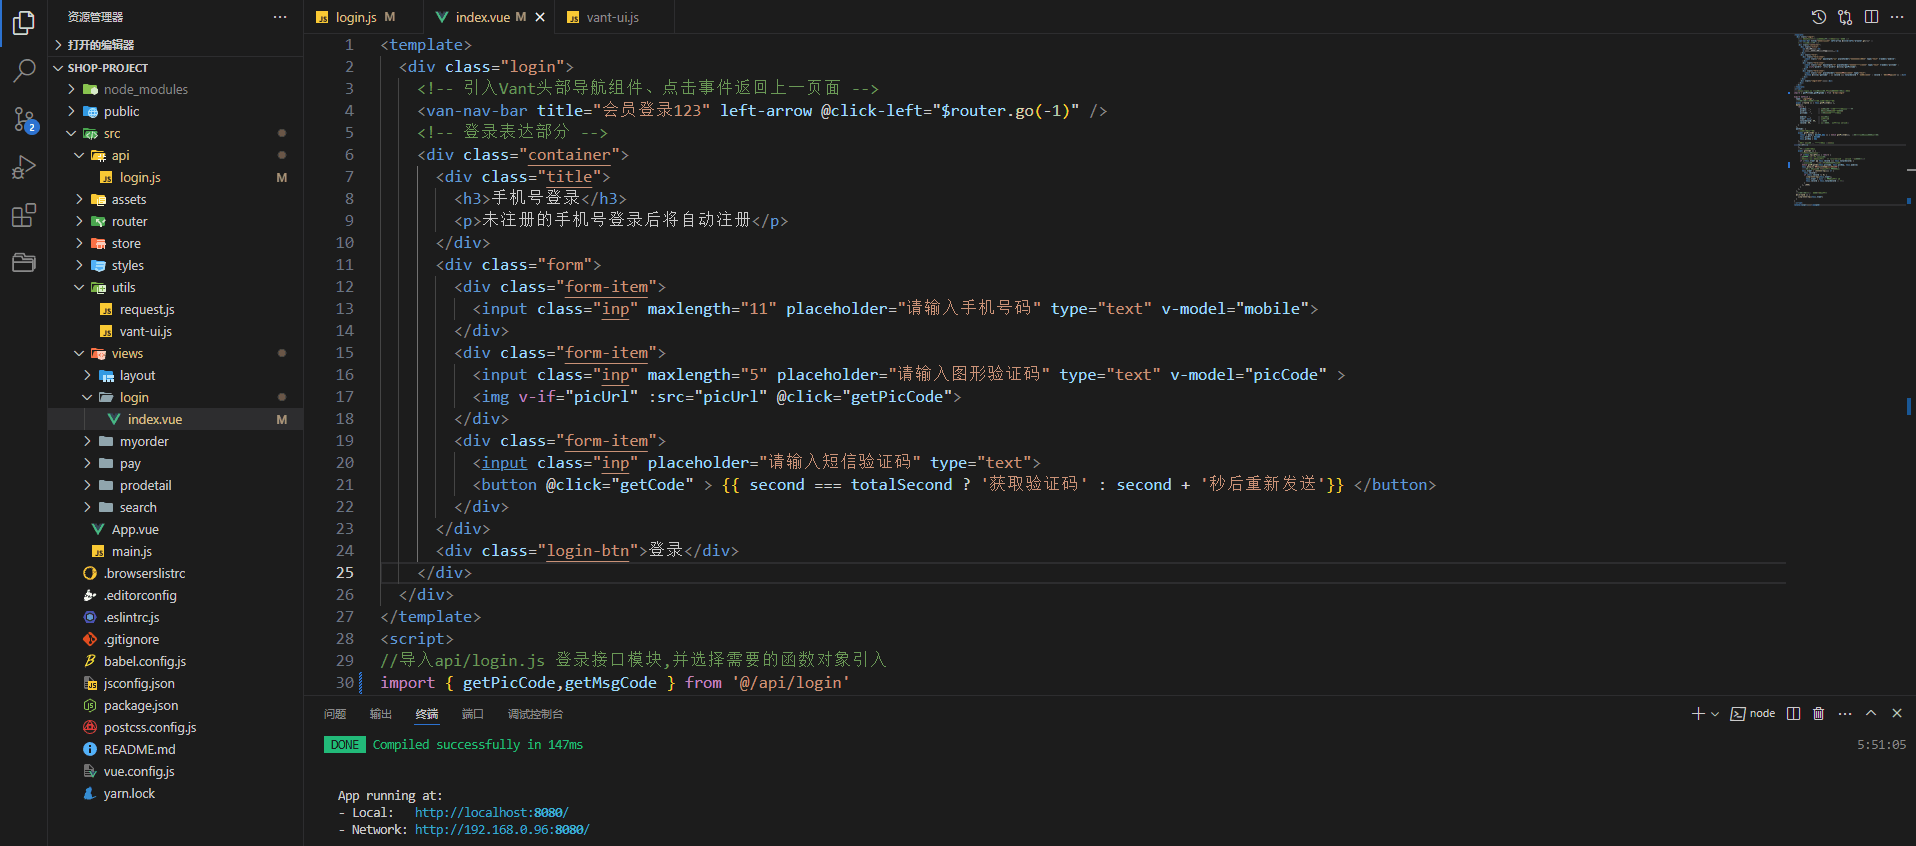
Task: Collapse the views folder
Action: pyautogui.click(x=127, y=353)
